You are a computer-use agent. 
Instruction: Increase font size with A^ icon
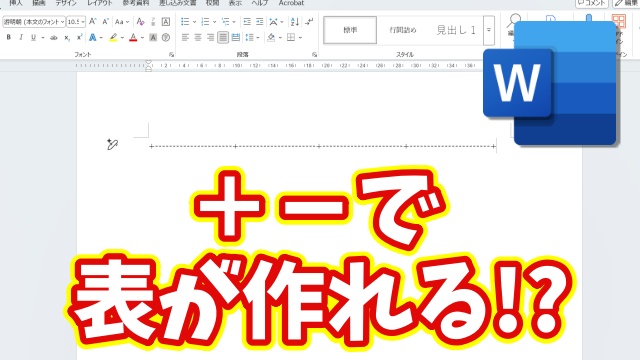pos(93,21)
